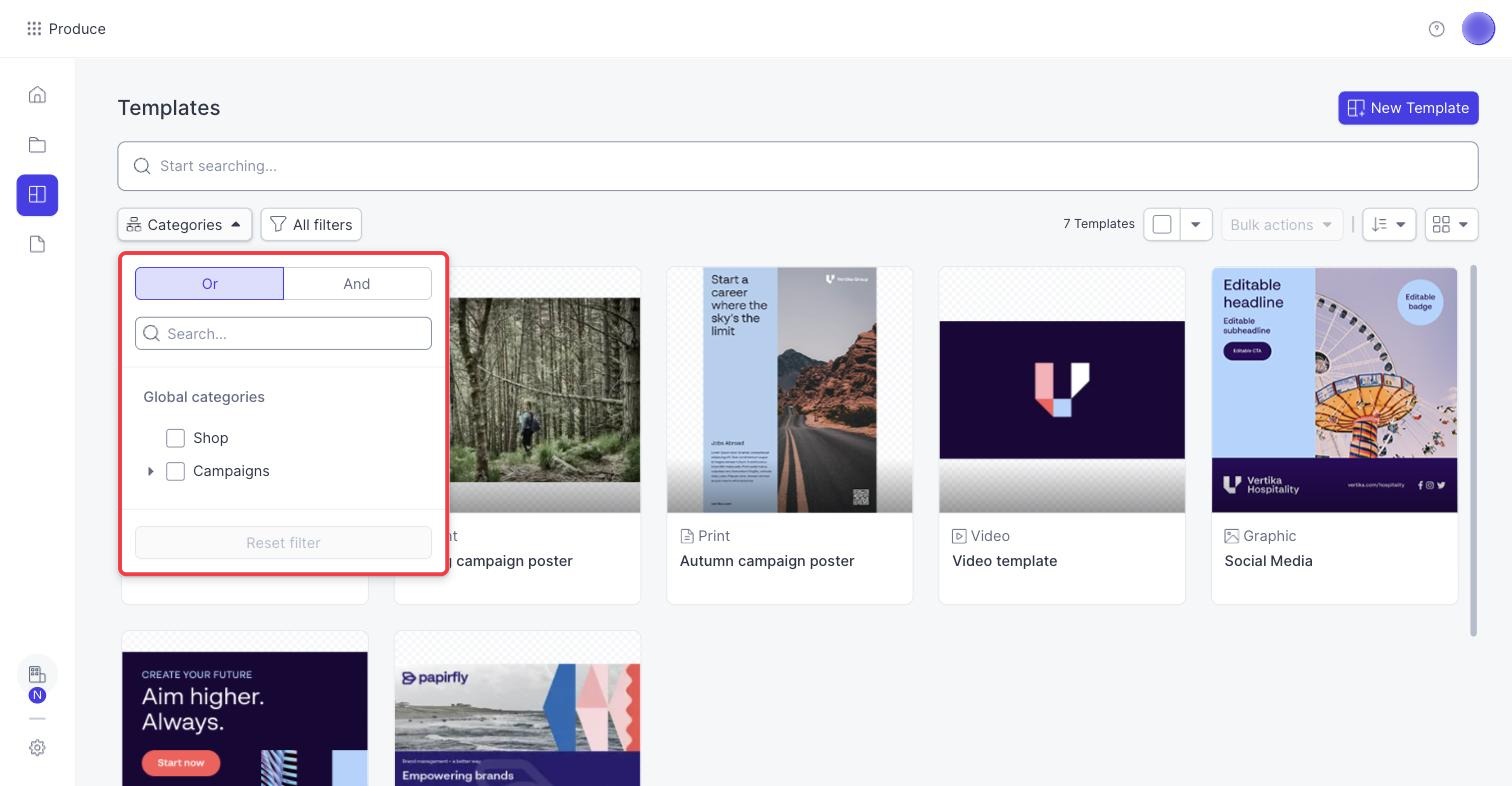1512x786 pixels.
Task: Click the magnifier icon in category search
Action: [x=152, y=334]
